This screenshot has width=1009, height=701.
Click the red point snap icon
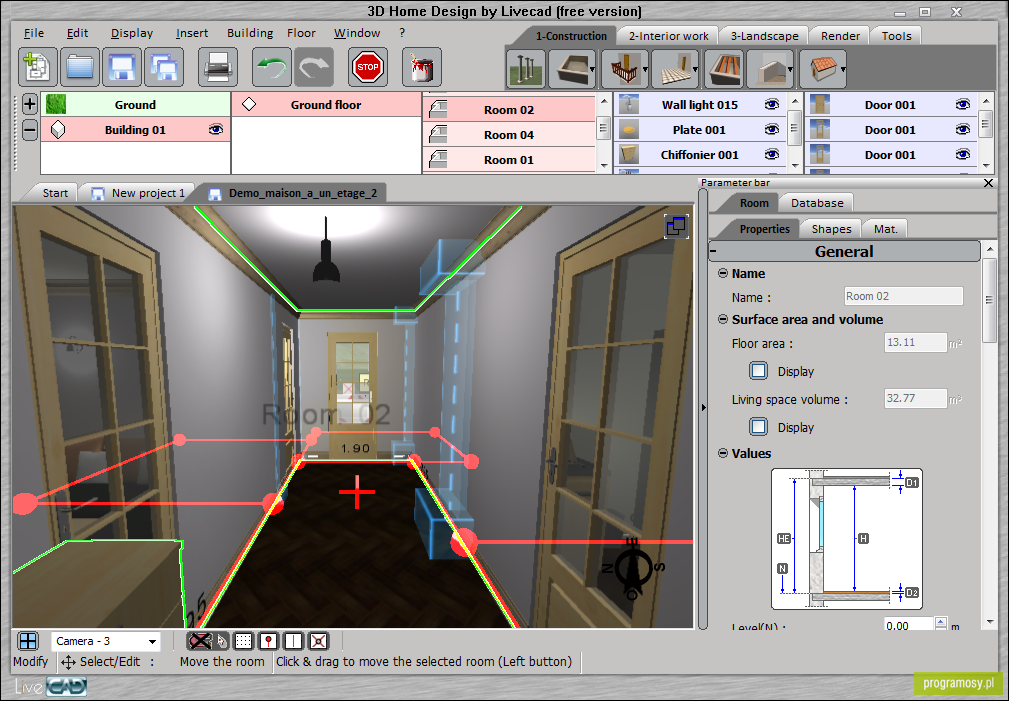click(268, 640)
